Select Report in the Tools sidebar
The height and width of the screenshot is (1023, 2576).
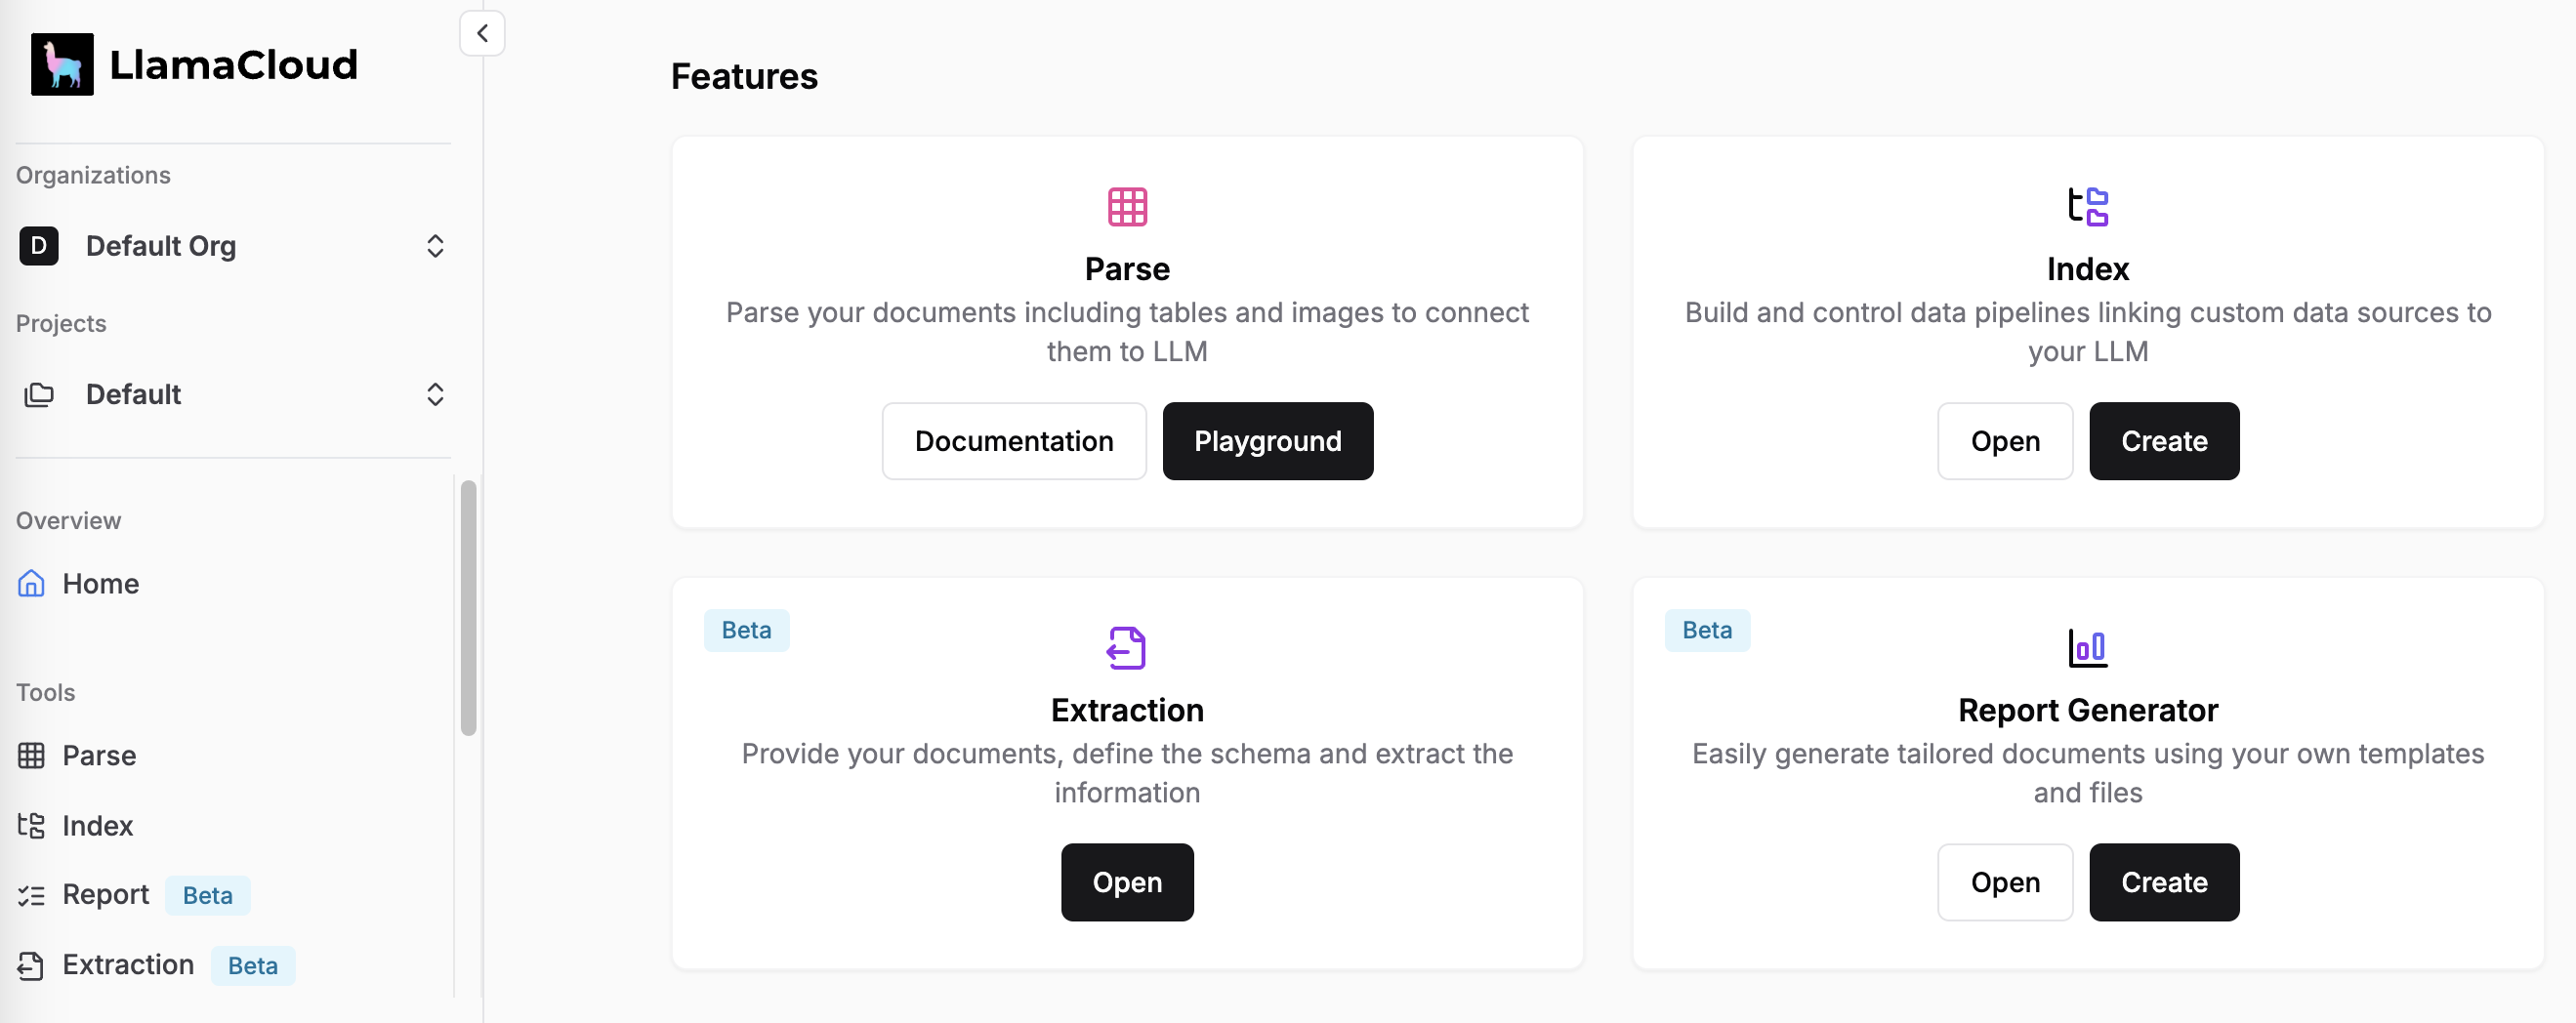(x=105, y=895)
